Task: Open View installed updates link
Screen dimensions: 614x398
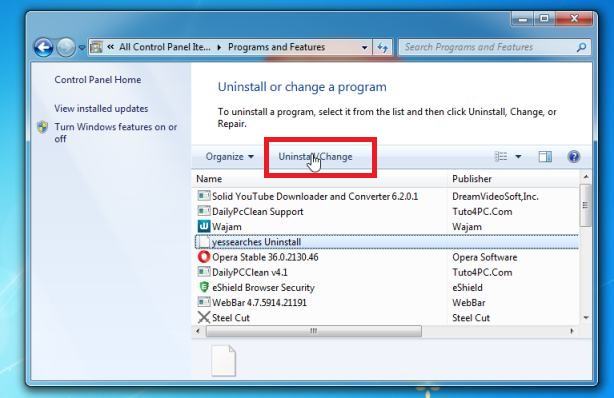Action: 101,109
